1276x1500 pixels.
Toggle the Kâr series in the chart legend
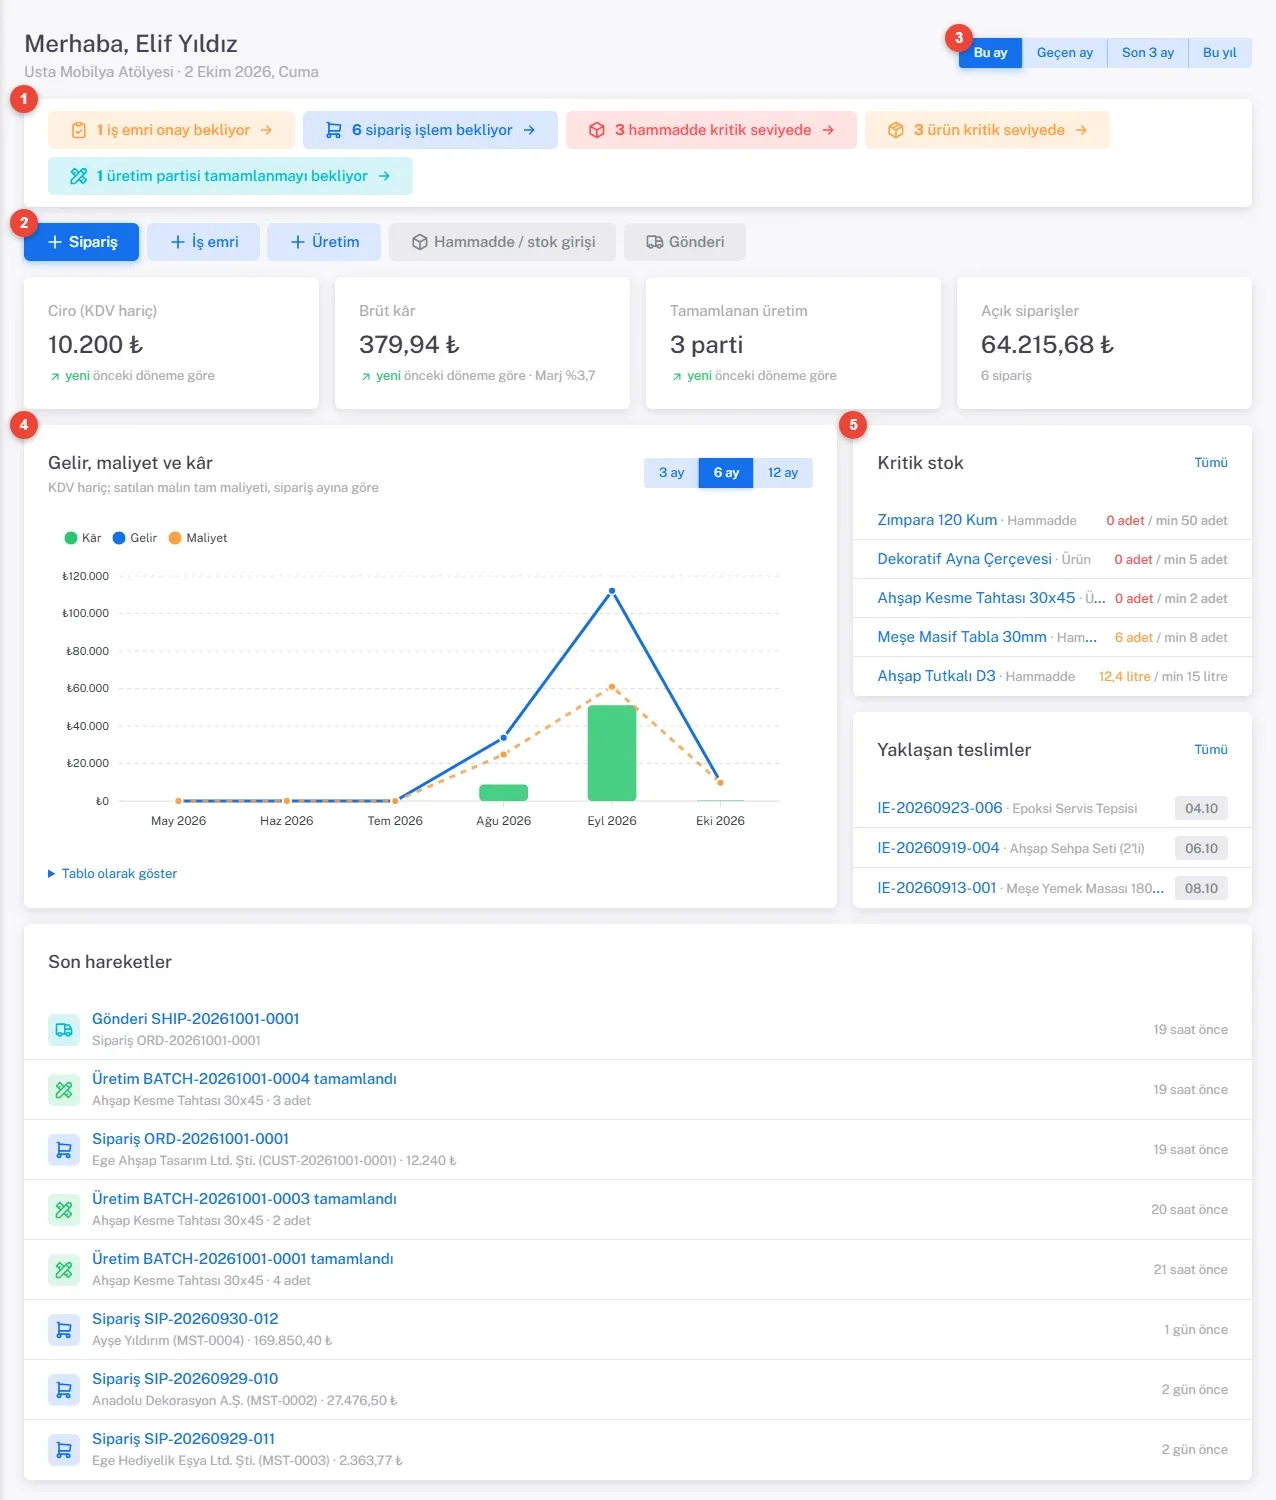83,538
